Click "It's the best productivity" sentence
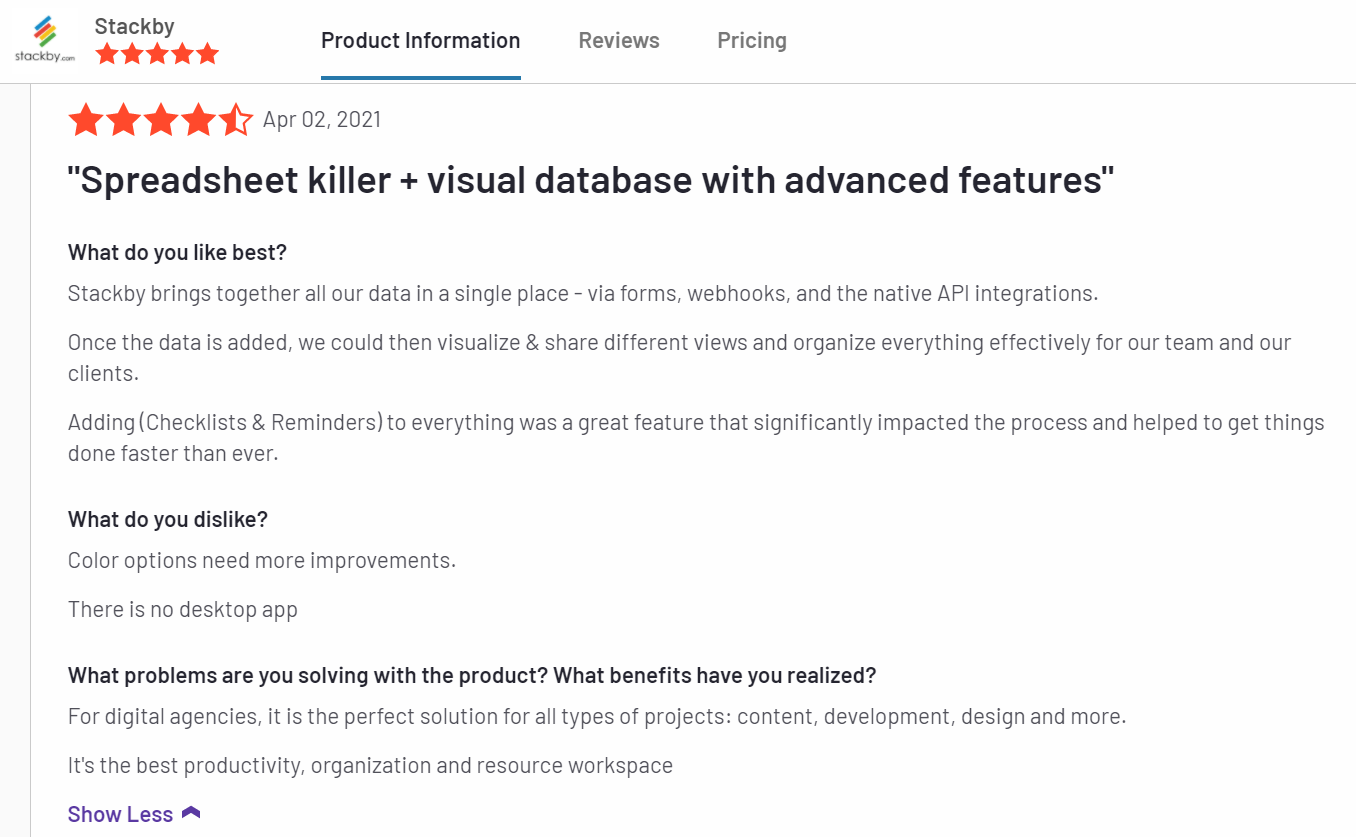The image size is (1356, 837). click(370, 766)
